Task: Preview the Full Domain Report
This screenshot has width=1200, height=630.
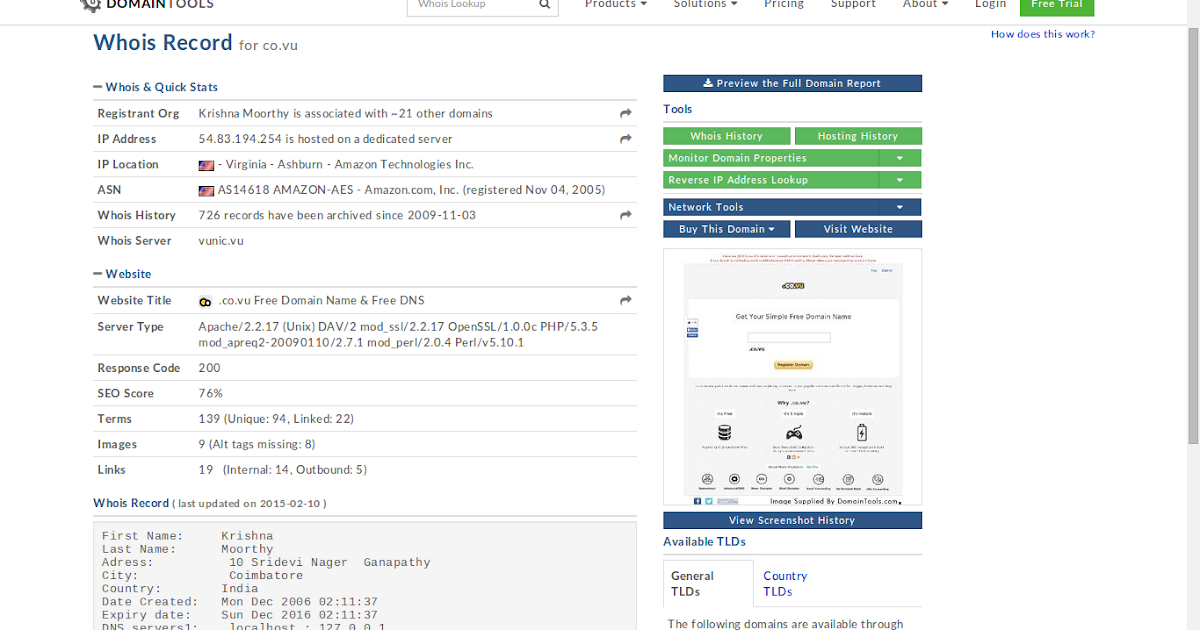Action: [x=792, y=84]
